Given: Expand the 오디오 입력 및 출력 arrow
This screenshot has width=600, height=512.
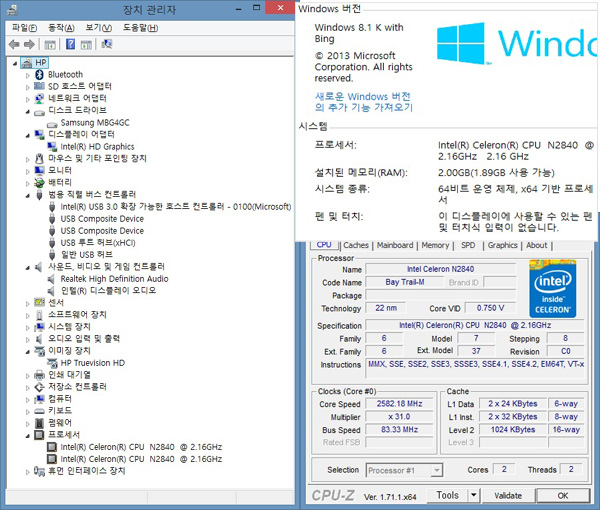Looking at the screenshot, I should (x=28, y=340).
